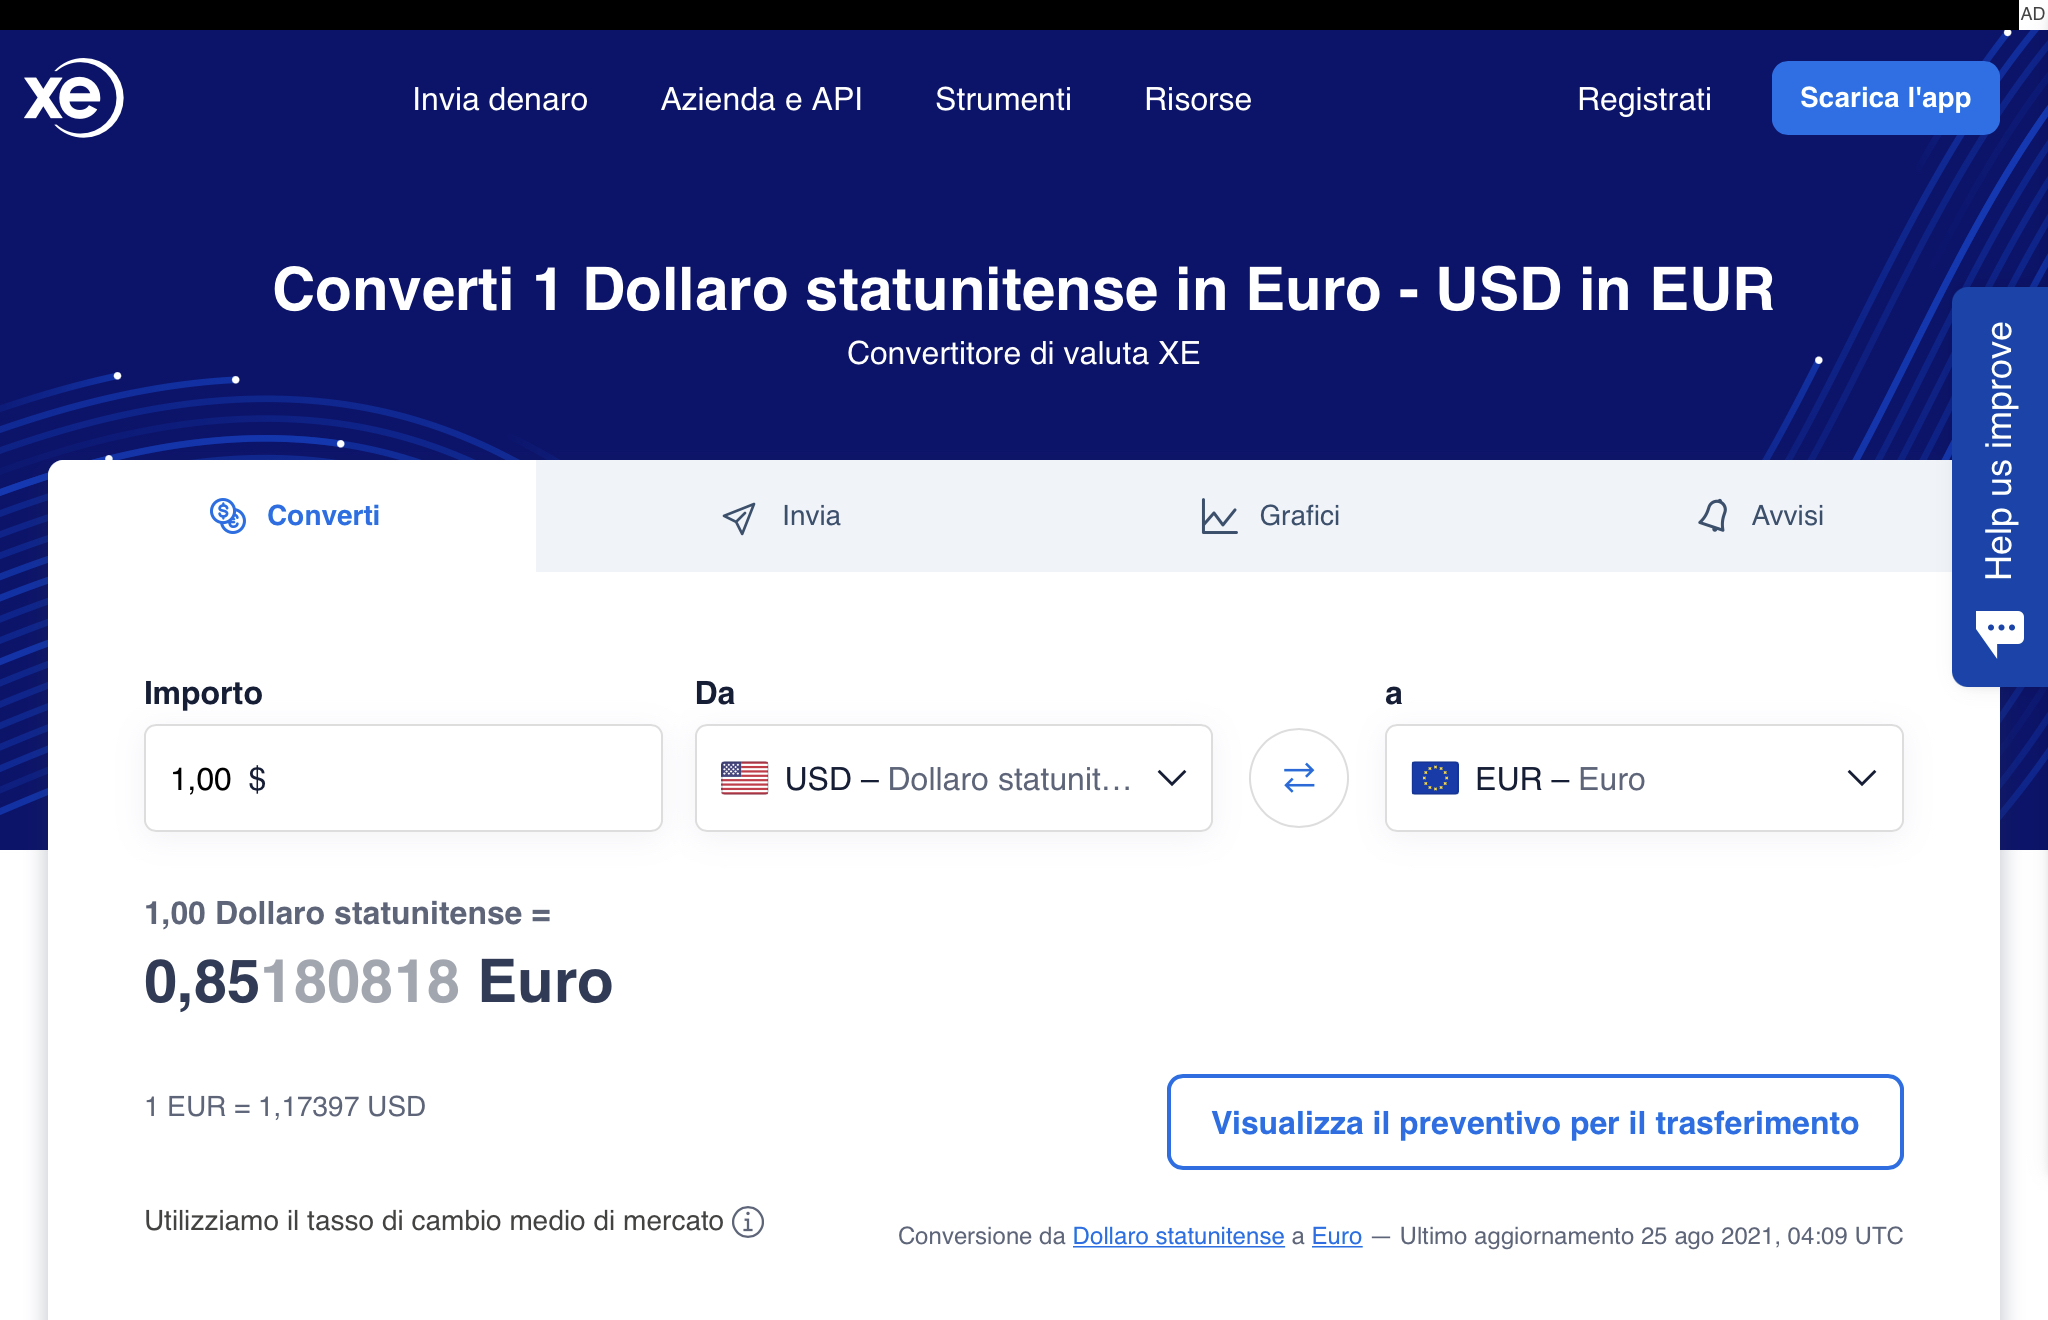
Task: Click the US flag icon
Action: point(744,778)
